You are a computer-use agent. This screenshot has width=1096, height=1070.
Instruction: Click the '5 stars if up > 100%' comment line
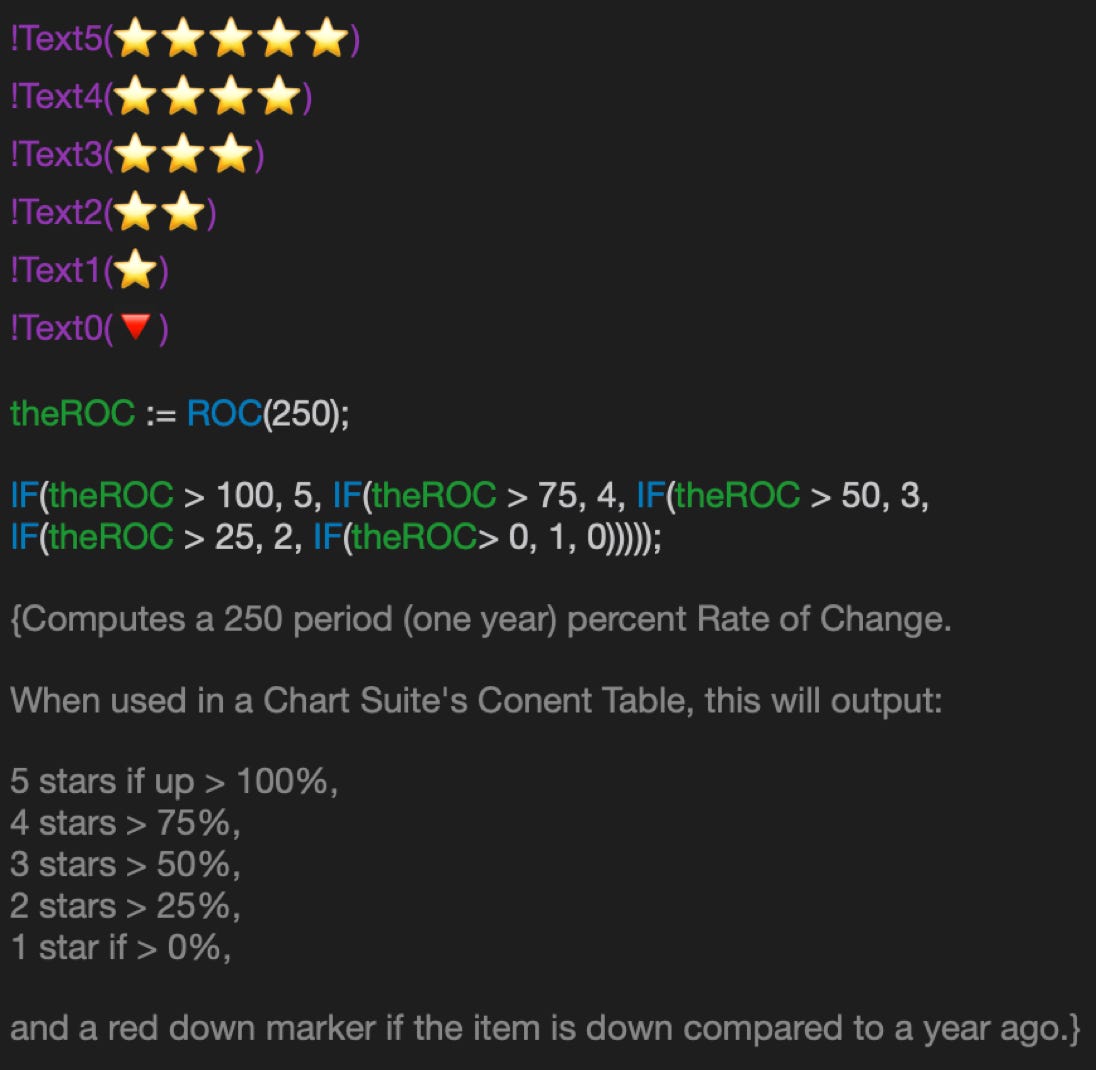click(x=174, y=782)
